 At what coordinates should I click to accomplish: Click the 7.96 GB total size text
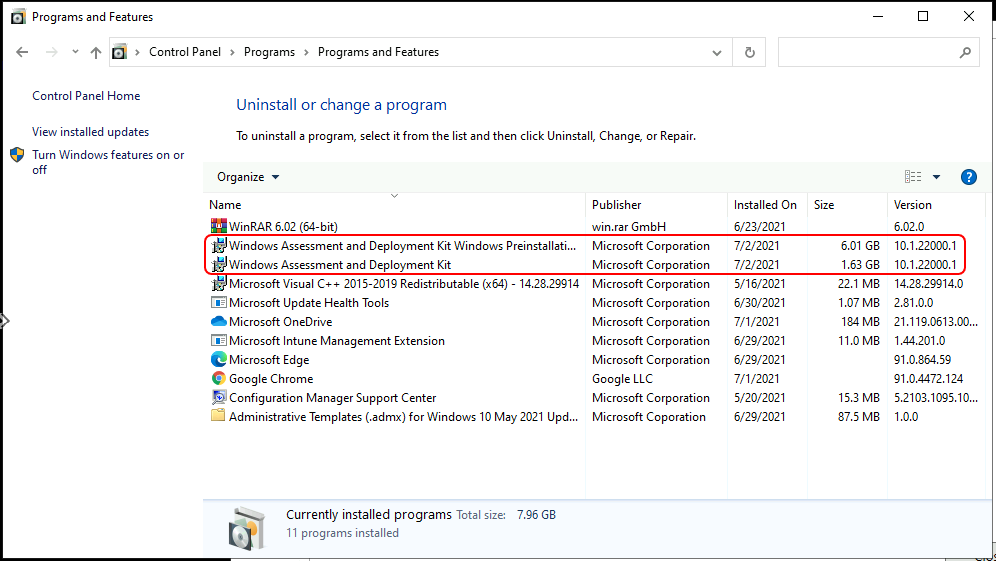[x=536, y=515]
